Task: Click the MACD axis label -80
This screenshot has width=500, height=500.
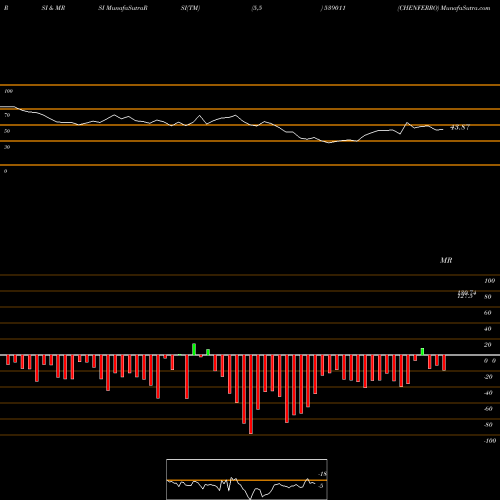Action: (x=488, y=425)
